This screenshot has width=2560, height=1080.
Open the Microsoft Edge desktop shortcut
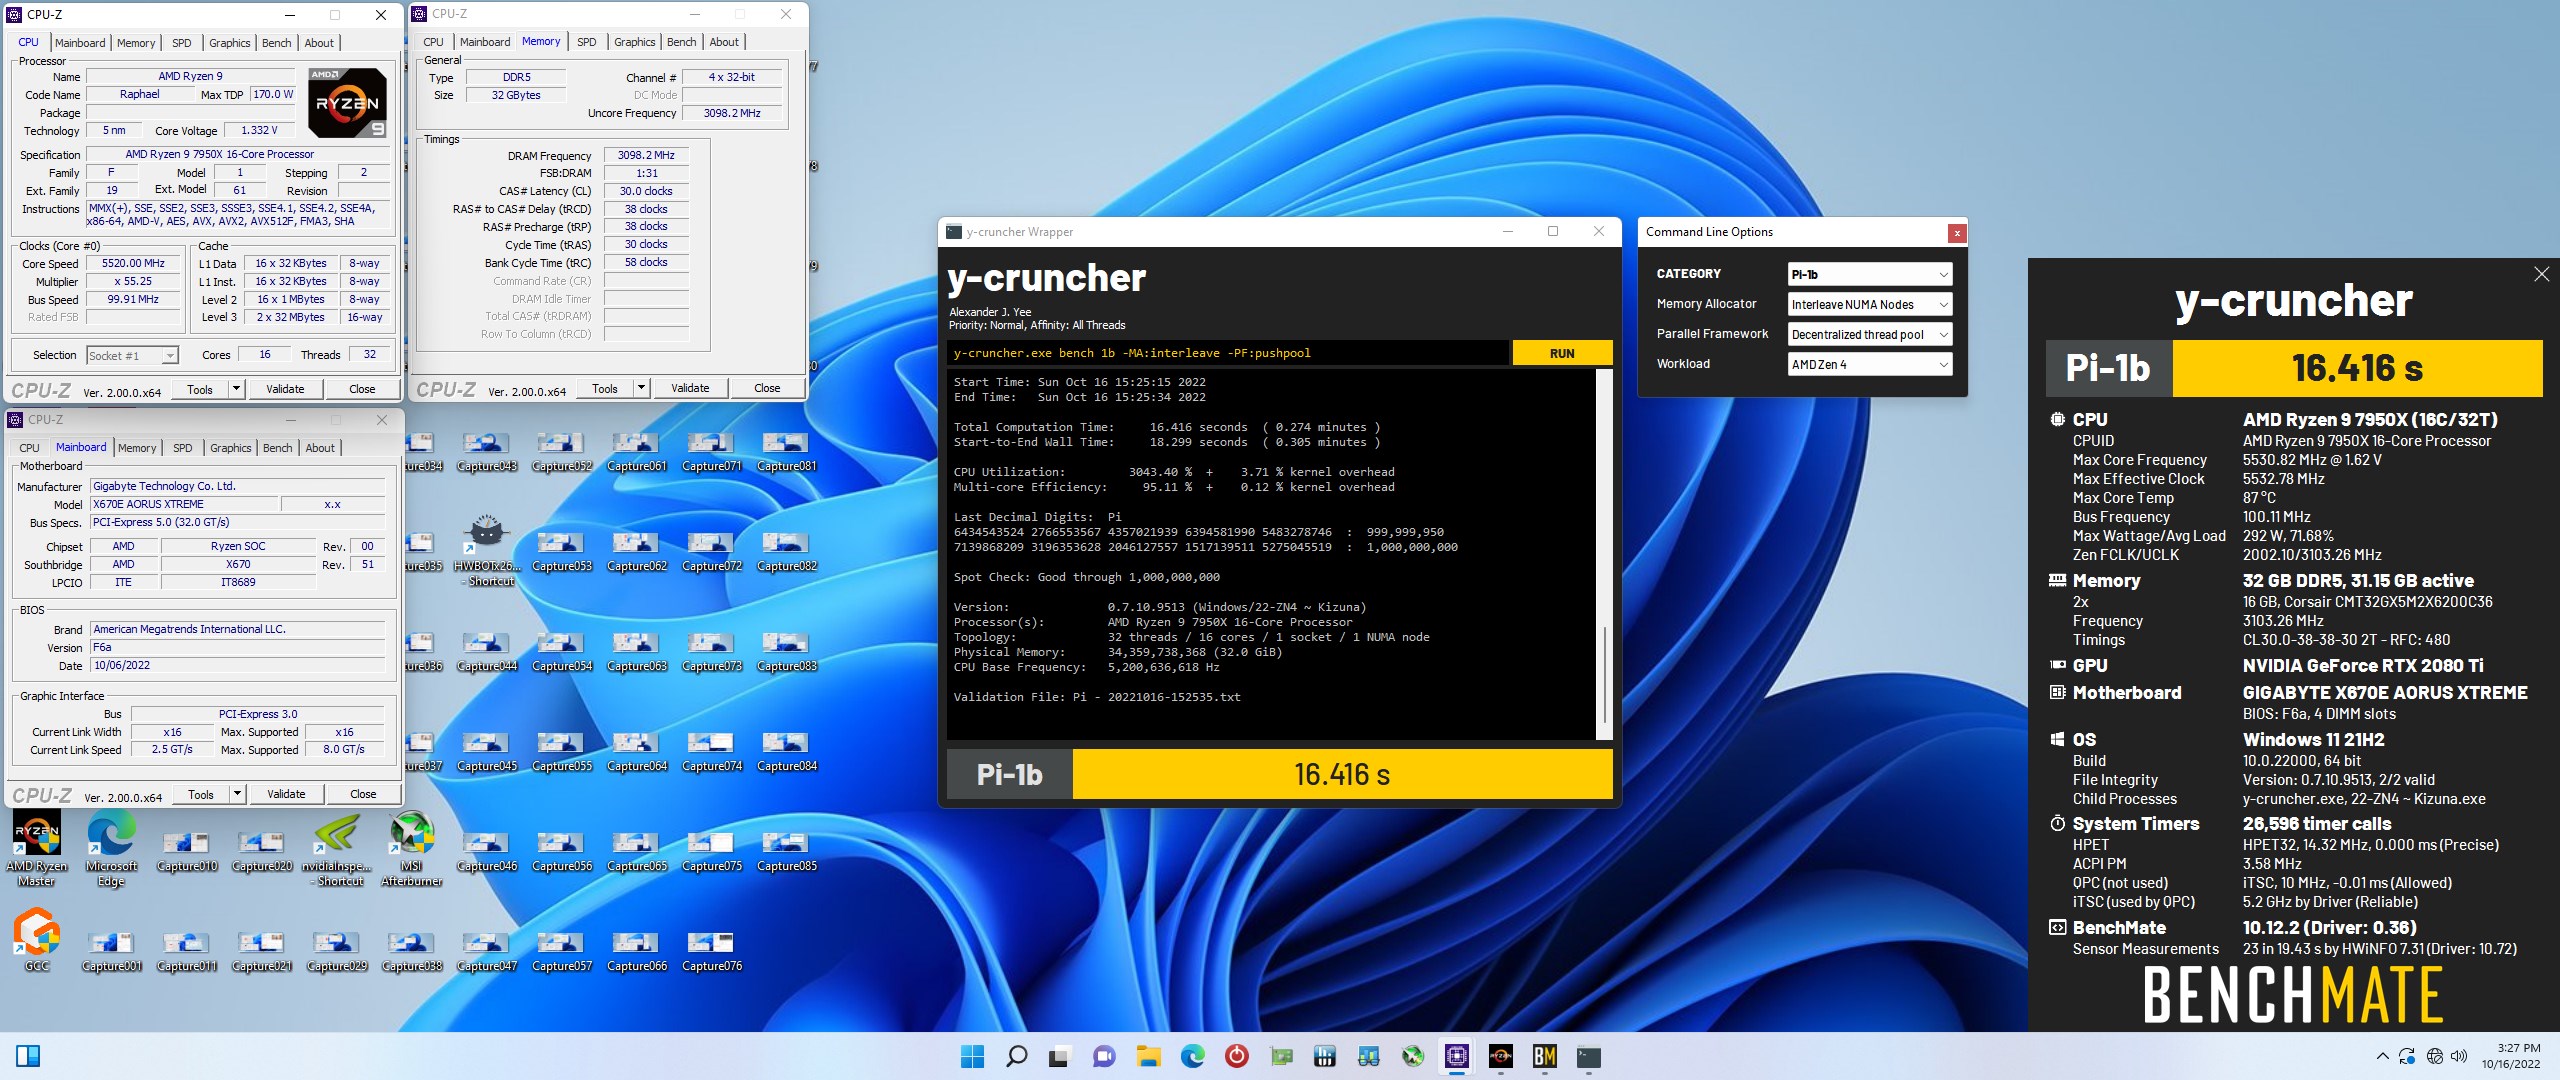[x=111, y=849]
